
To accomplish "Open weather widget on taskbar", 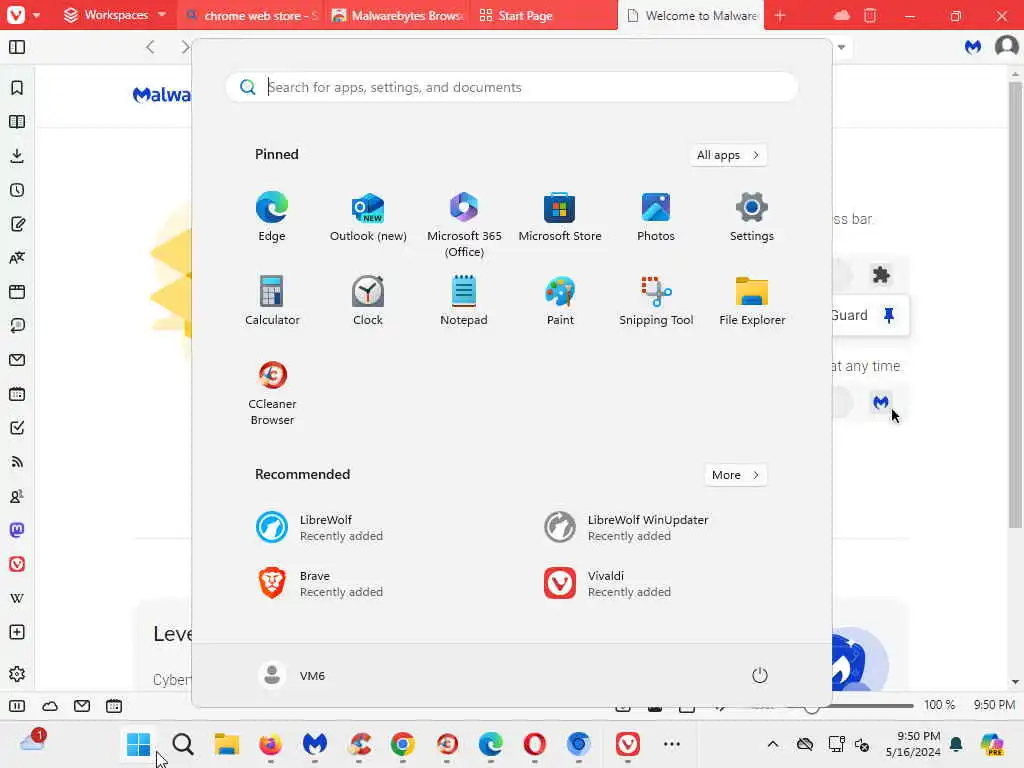I will 32,741.
